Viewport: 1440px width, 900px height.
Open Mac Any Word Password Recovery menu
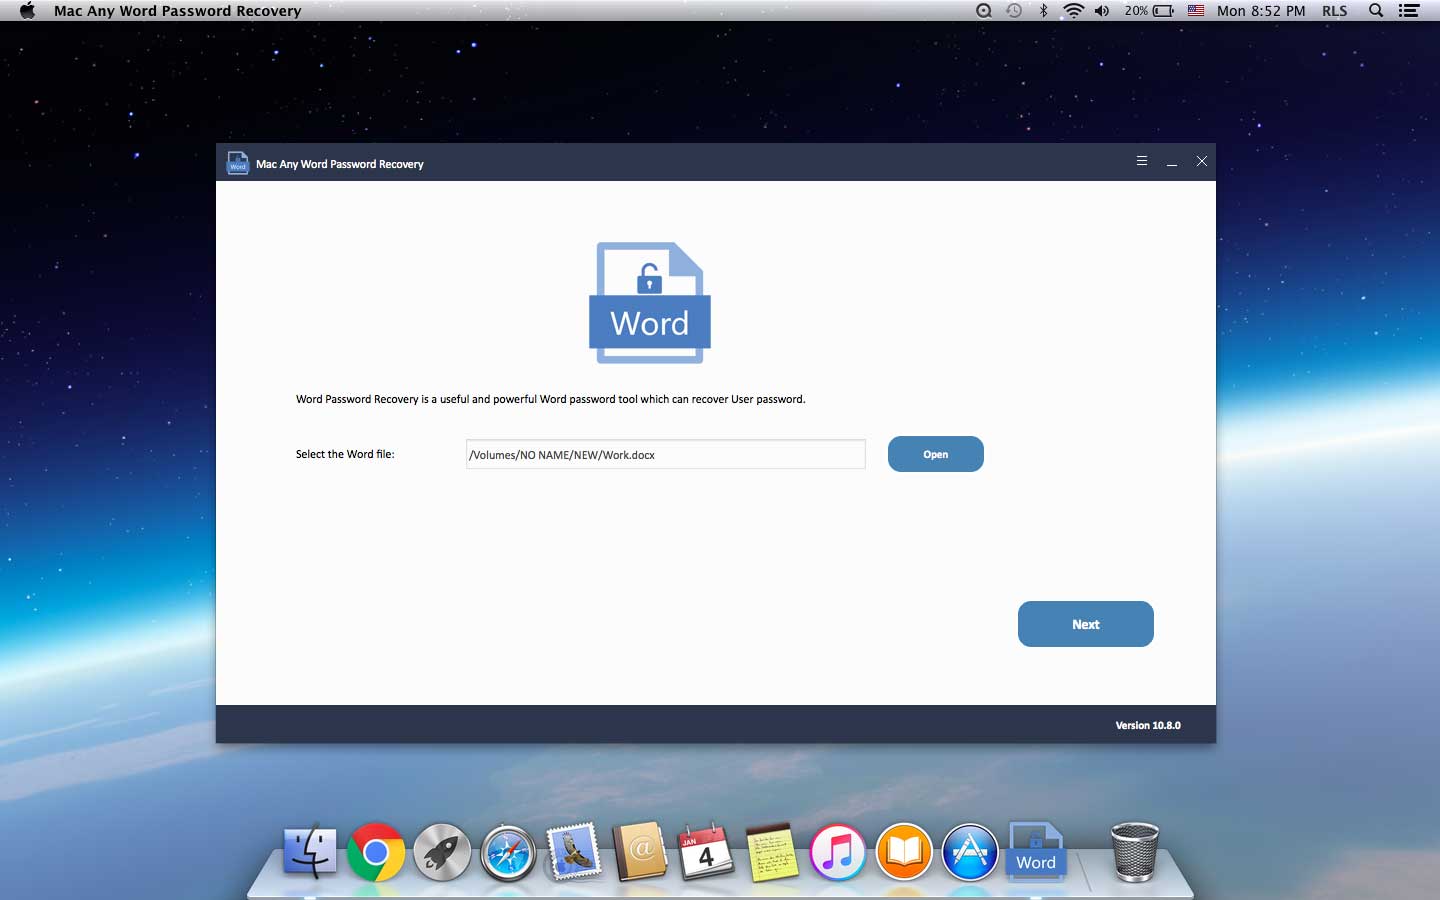[177, 11]
